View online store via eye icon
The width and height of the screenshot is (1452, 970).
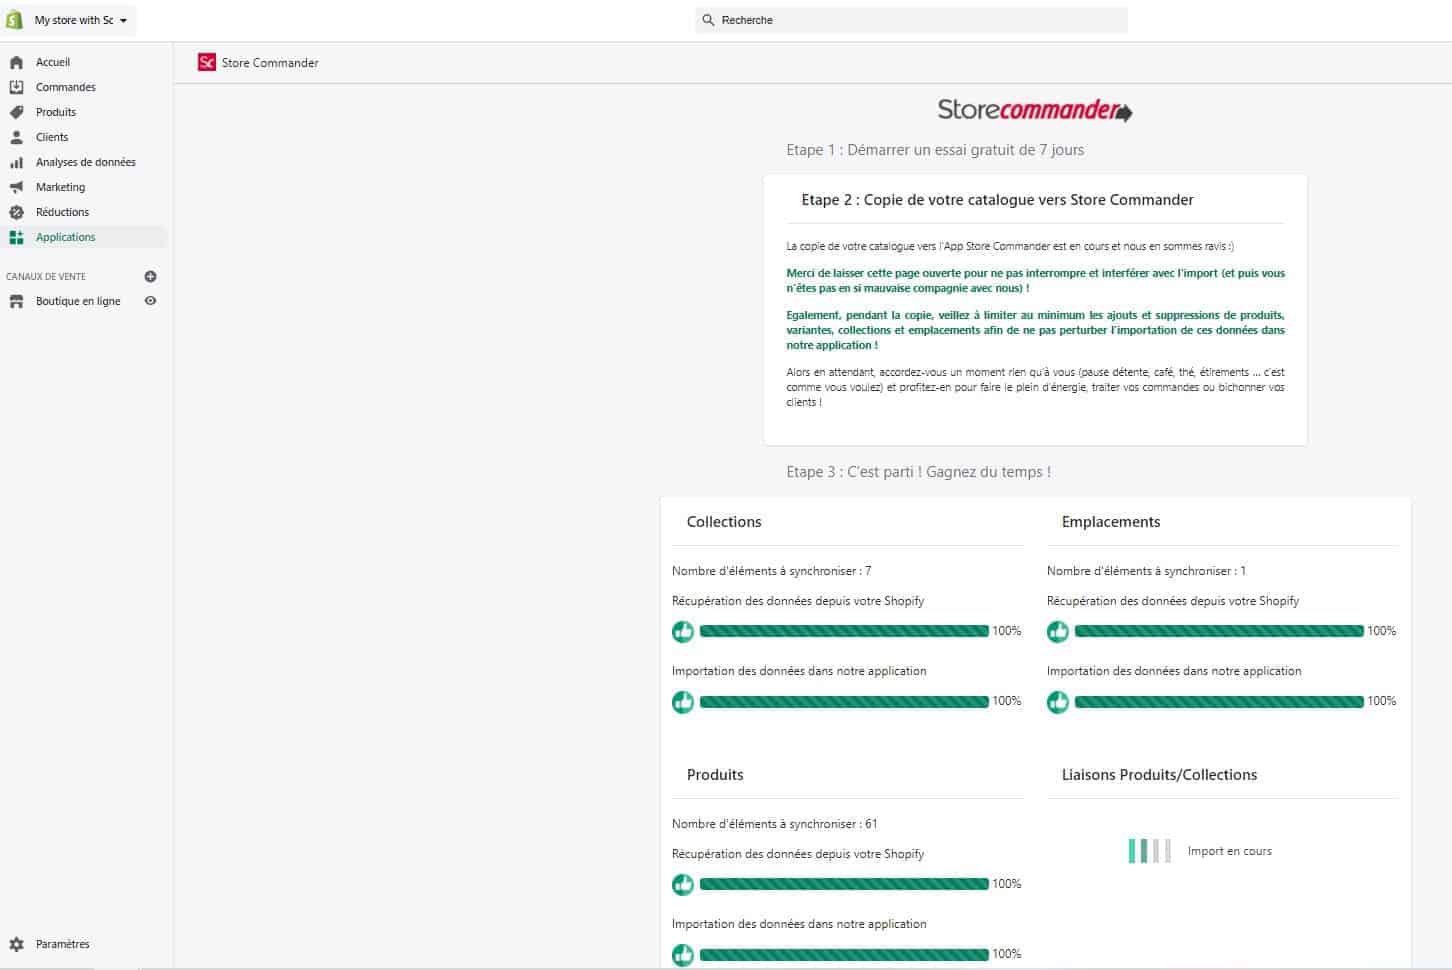point(150,301)
